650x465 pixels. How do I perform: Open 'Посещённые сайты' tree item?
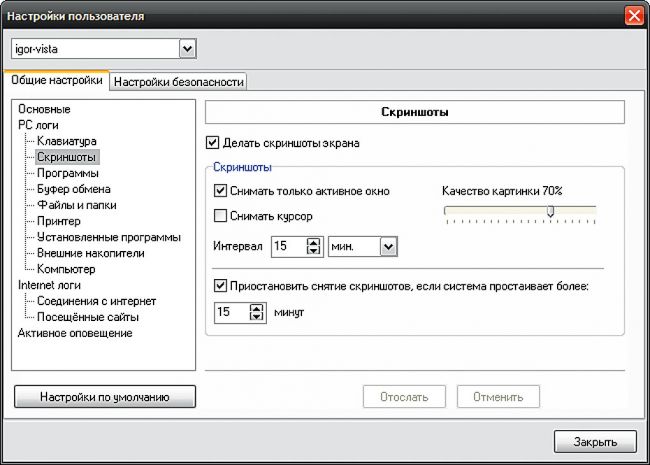point(87,317)
